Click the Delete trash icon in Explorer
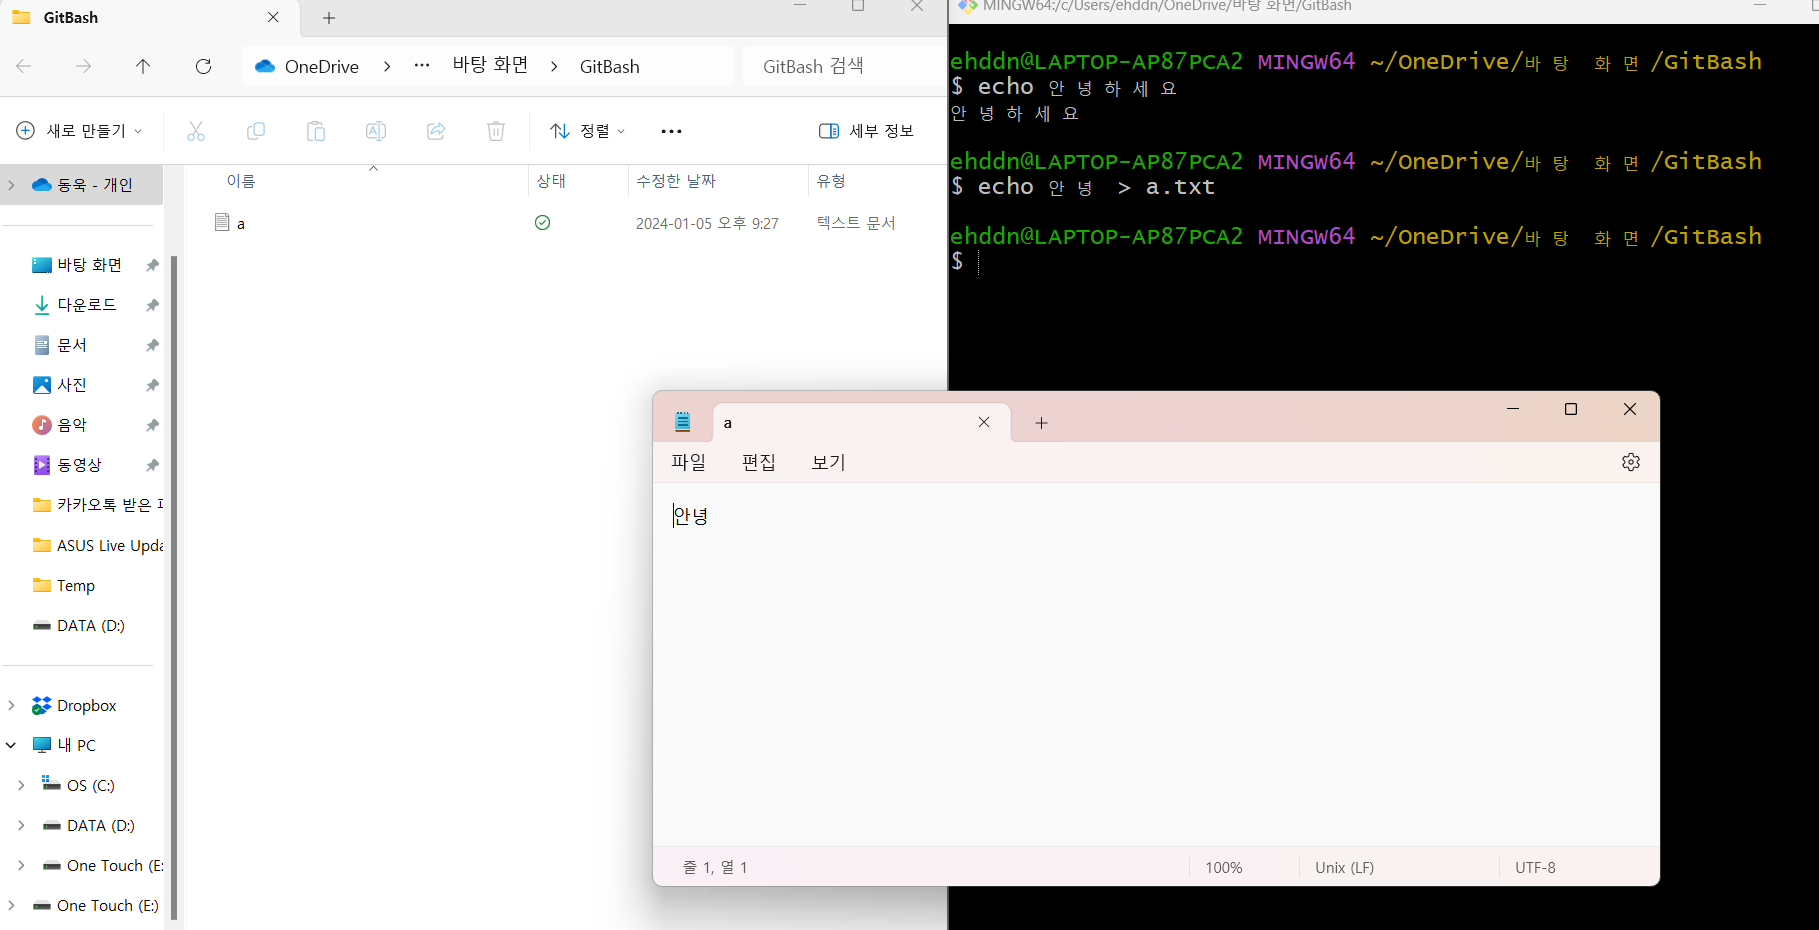 click(496, 131)
